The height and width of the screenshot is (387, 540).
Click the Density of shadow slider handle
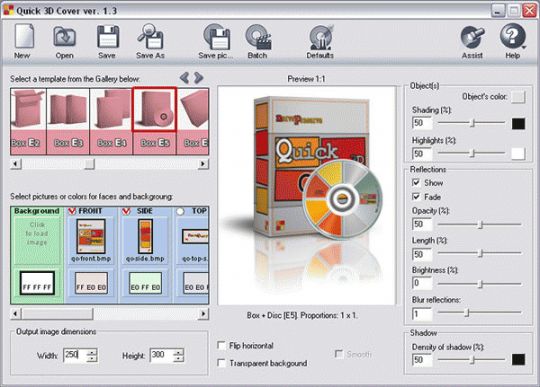coord(473,360)
